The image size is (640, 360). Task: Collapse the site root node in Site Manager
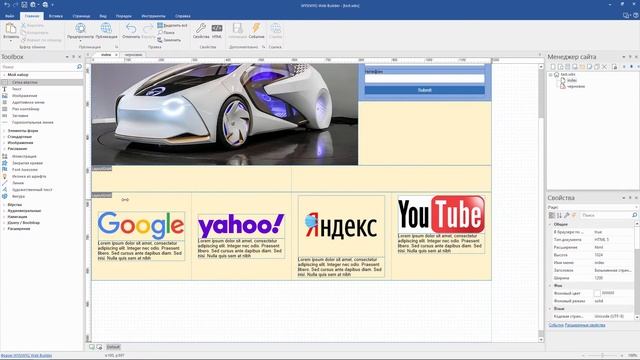[x=551, y=75]
